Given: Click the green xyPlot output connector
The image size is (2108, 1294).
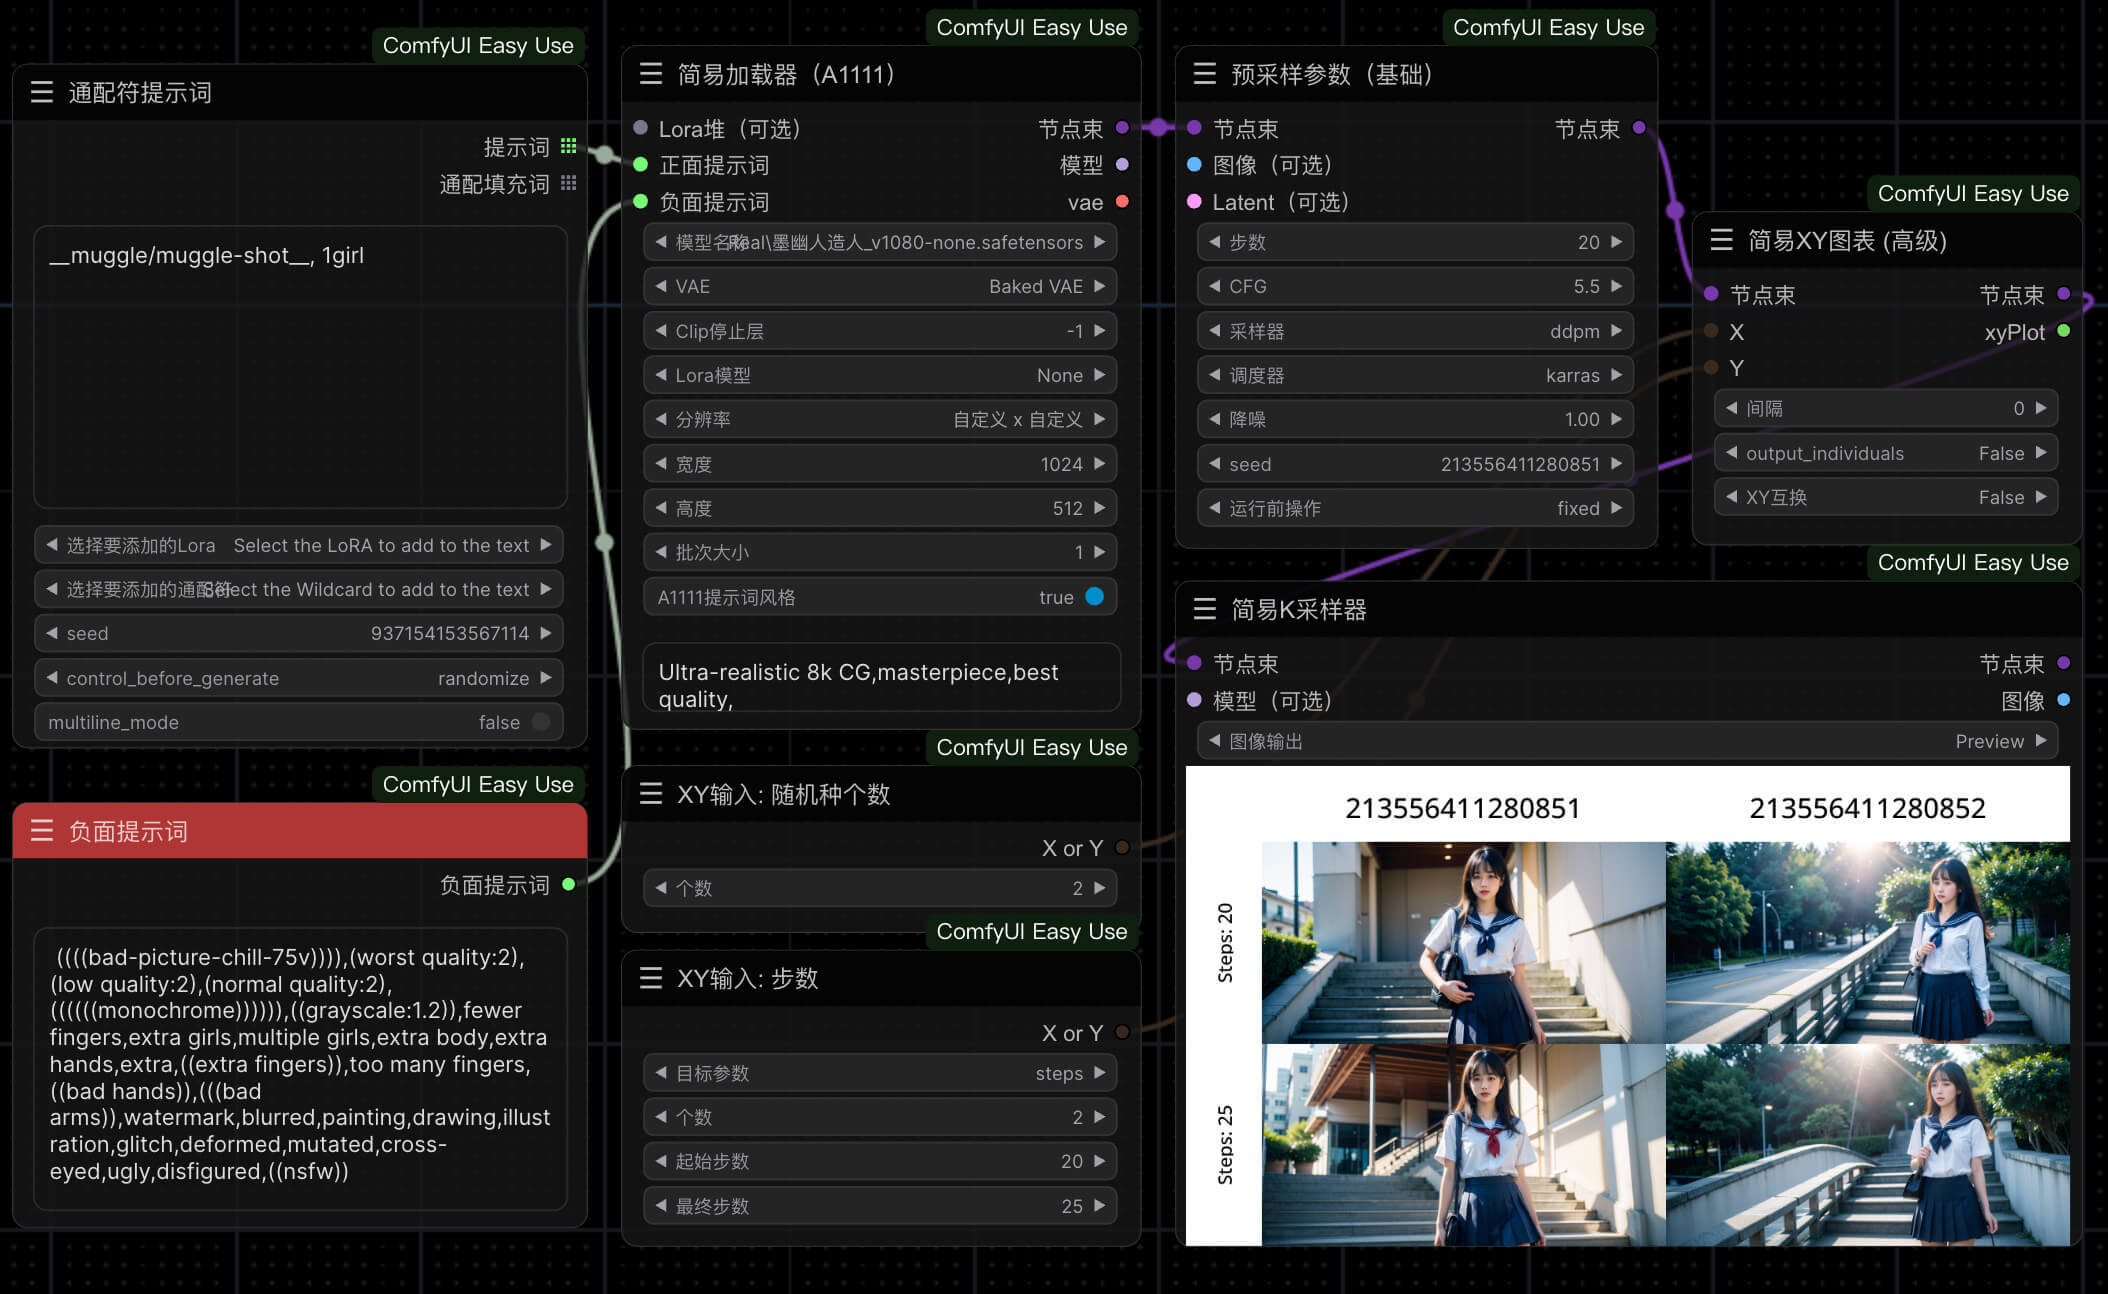Looking at the screenshot, I should point(2063,331).
